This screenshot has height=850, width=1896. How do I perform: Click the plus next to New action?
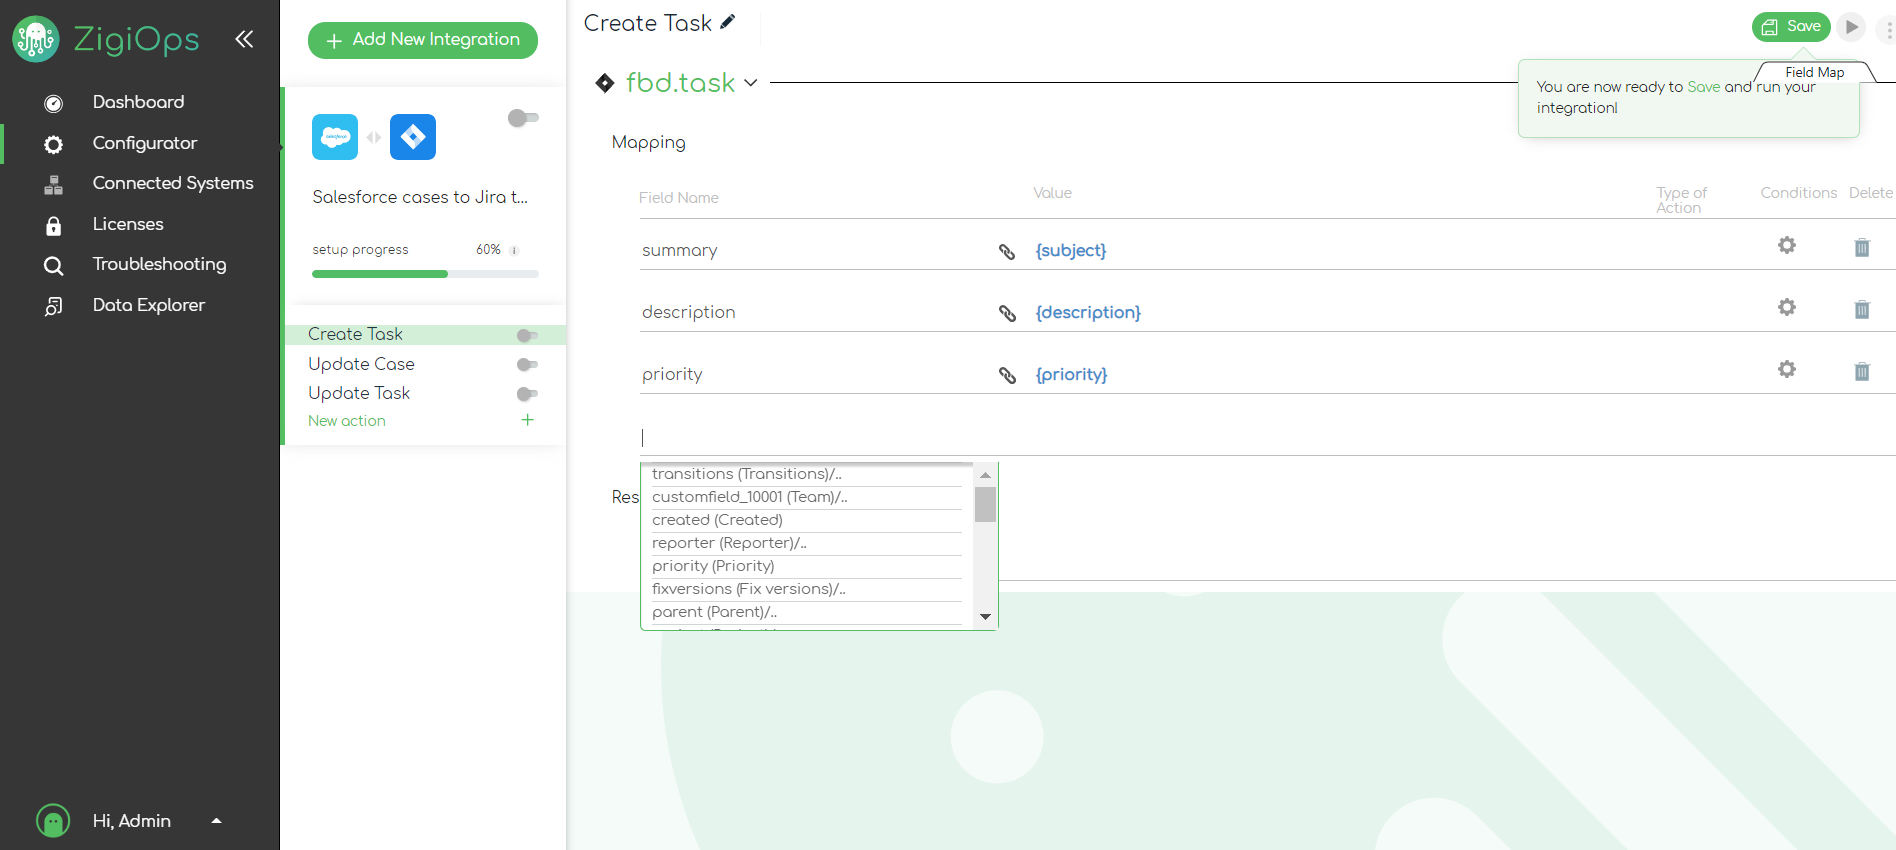528,420
